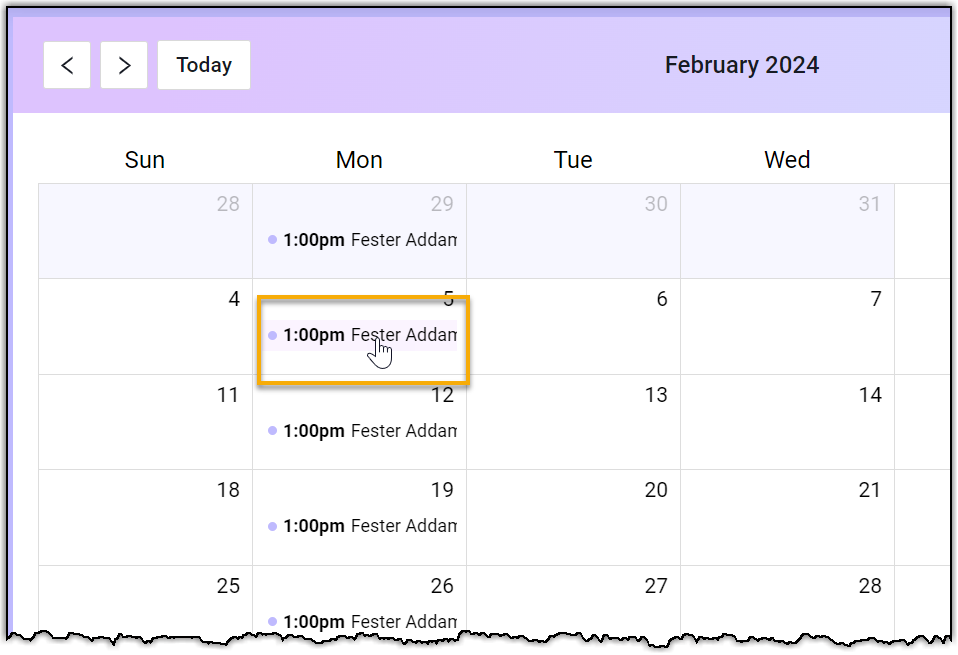Go to previous month with left chevron
958x655 pixels.
pyautogui.click(x=67, y=65)
